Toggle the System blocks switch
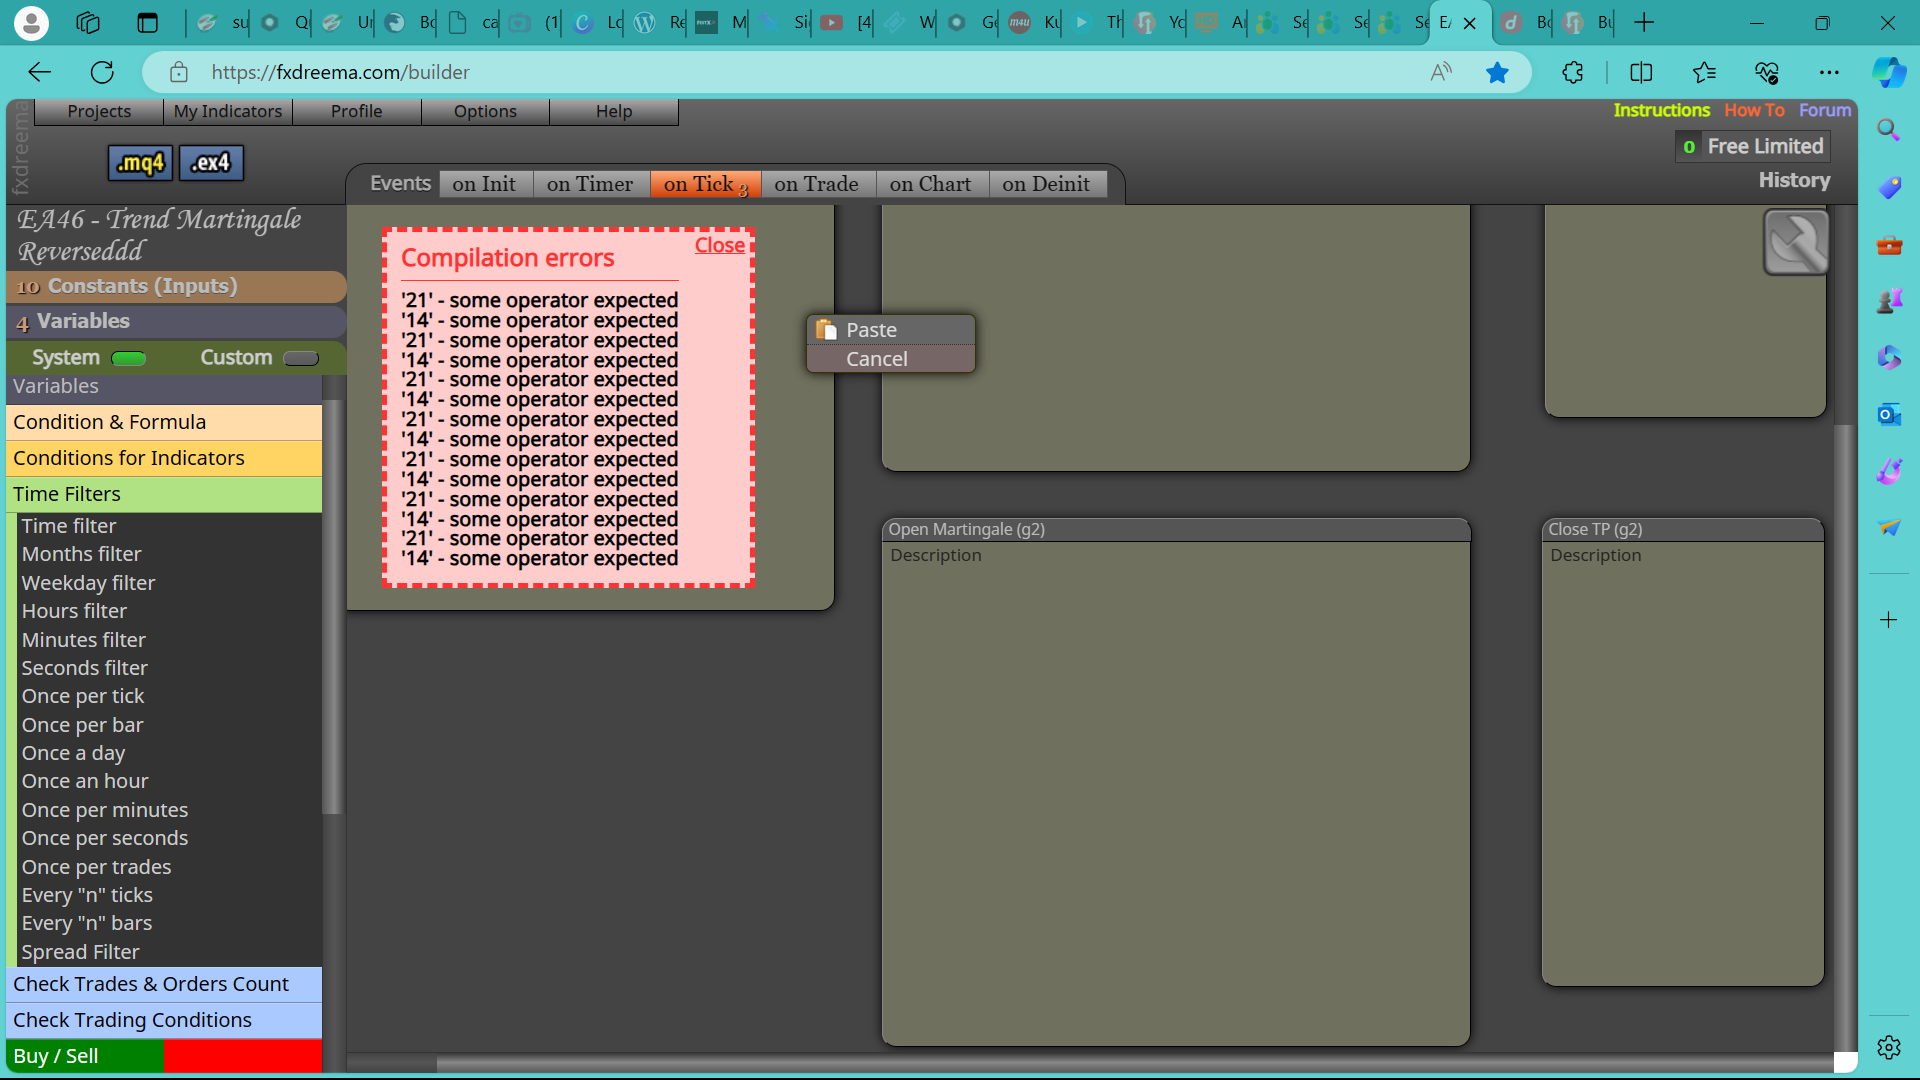 click(129, 358)
